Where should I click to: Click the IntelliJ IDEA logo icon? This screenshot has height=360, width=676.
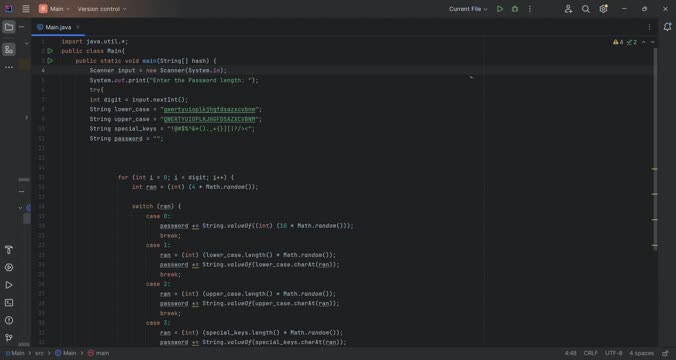pyautogui.click(x=9, y=9)
